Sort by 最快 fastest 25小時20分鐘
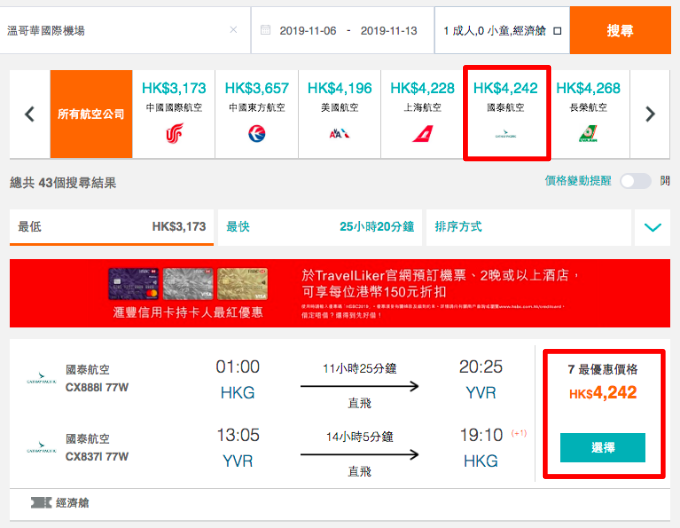Viewport: 680px width, 528px height. click(320, 227)
